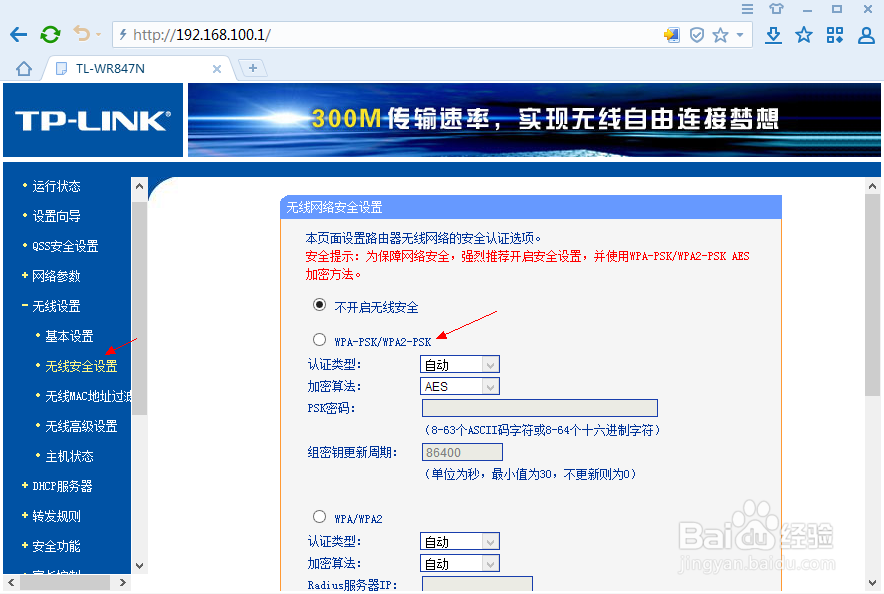The height and width of the screenshot is (594, 884).
Task: Open the undo history dropdown arrow
Action: pos(99,35)
